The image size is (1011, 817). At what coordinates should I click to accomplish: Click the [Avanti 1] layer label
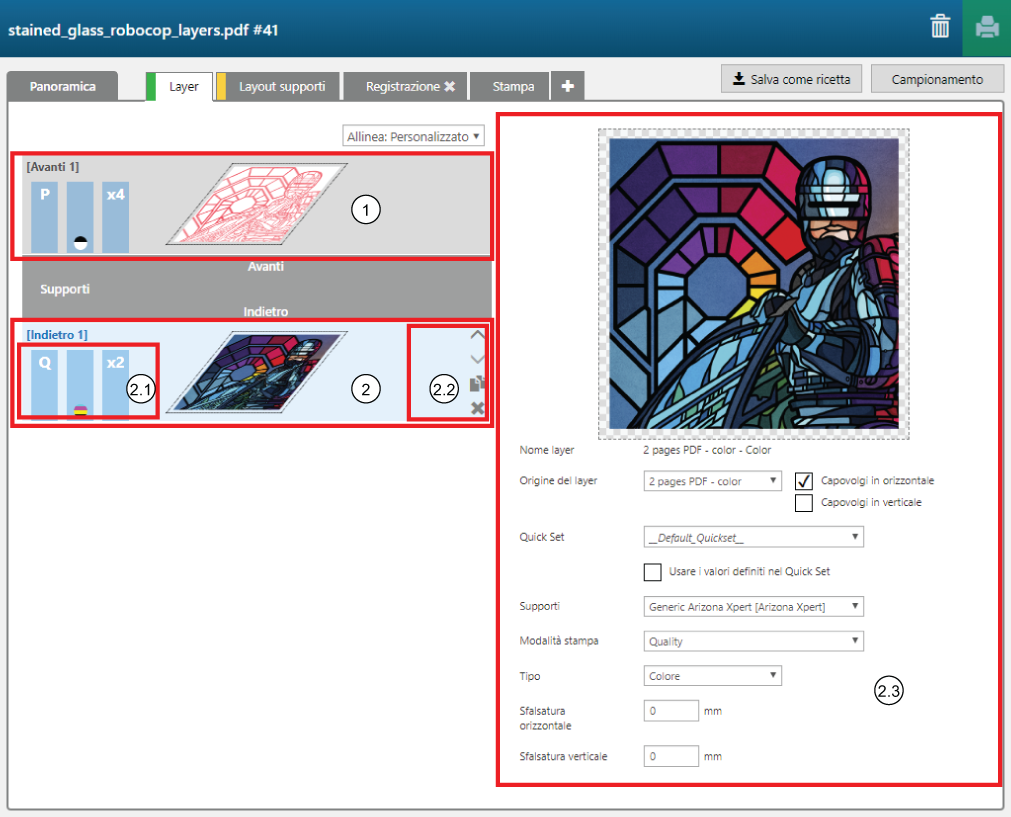(x=52, y=167)
